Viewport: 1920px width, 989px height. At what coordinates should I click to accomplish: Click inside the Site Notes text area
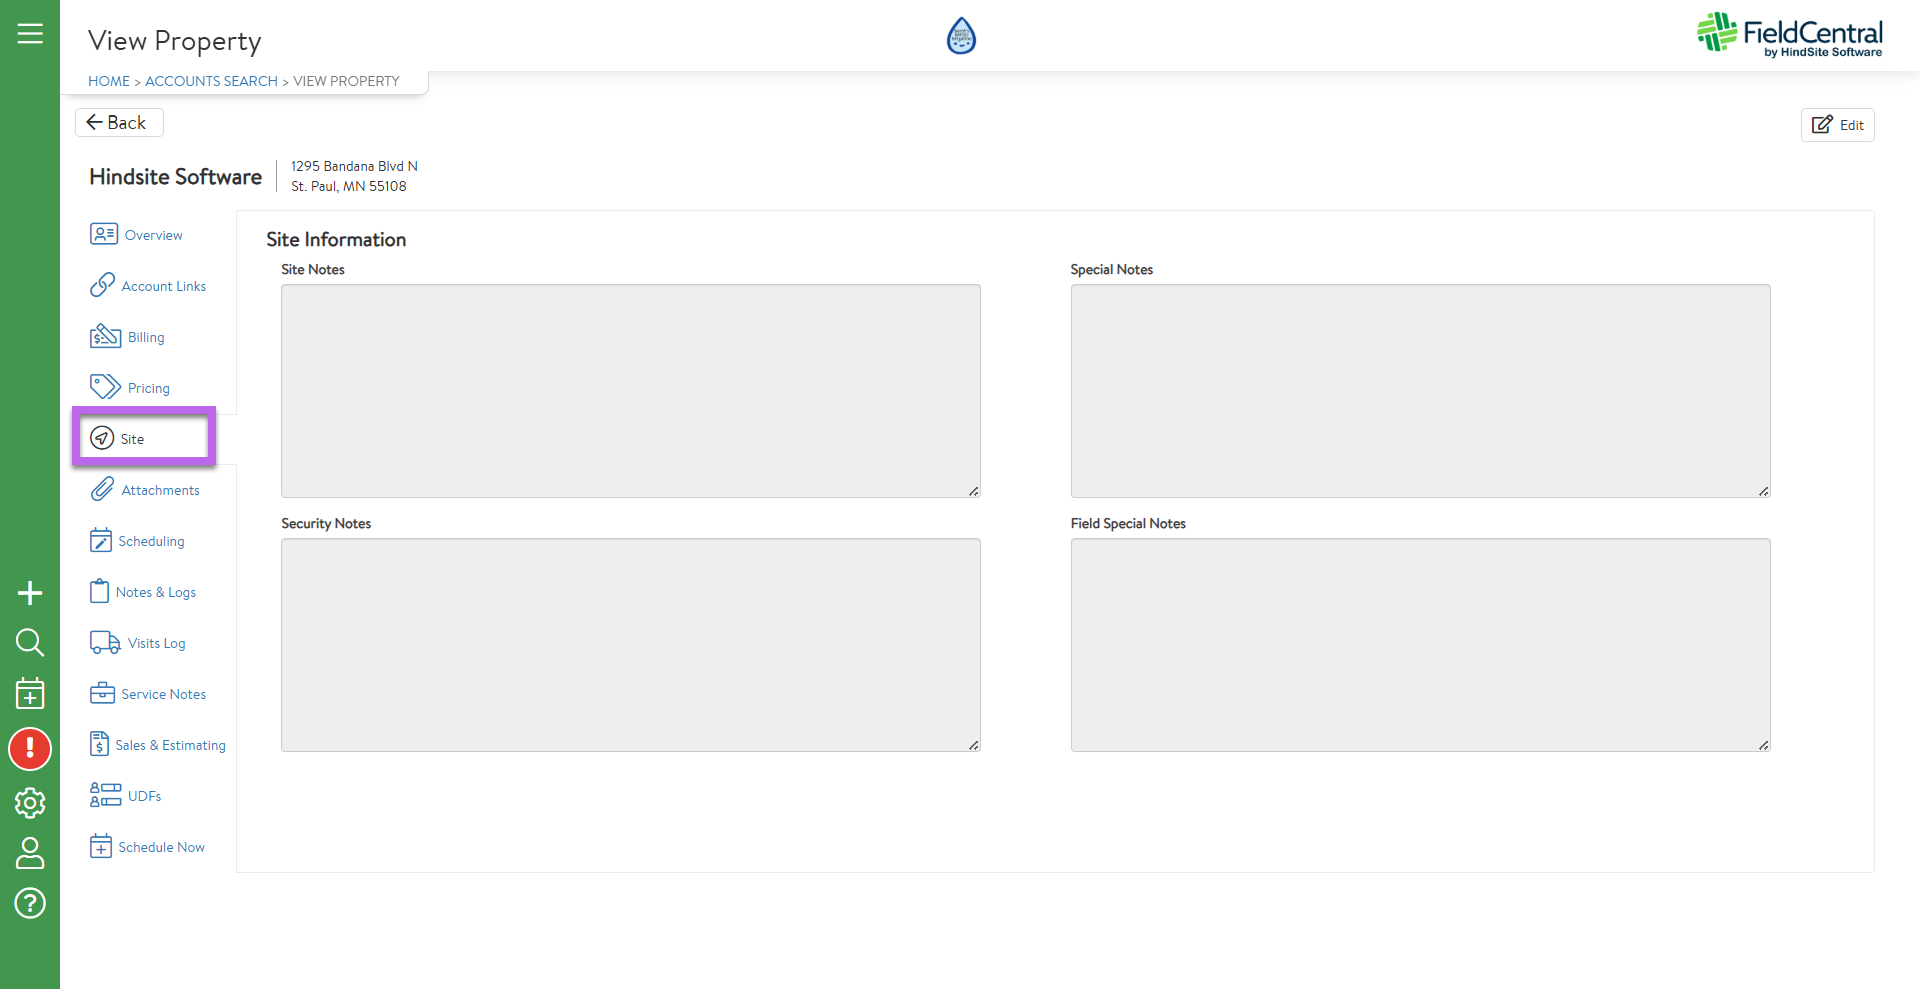630,390
